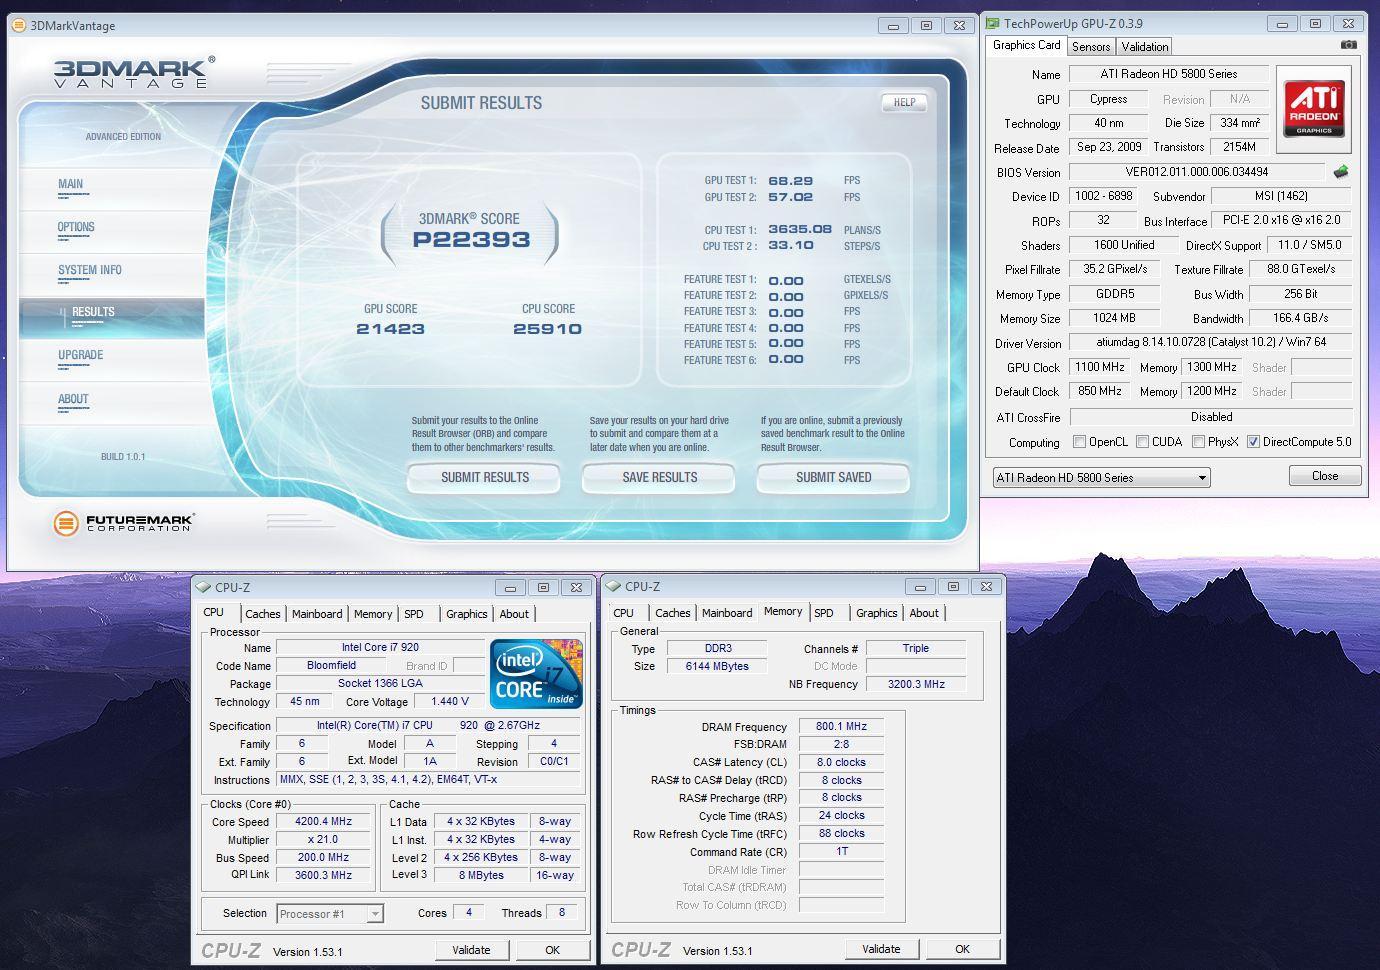1380x970 pixels.
Task: Click OK in right CPU-Z window
Action: point(962,949)
